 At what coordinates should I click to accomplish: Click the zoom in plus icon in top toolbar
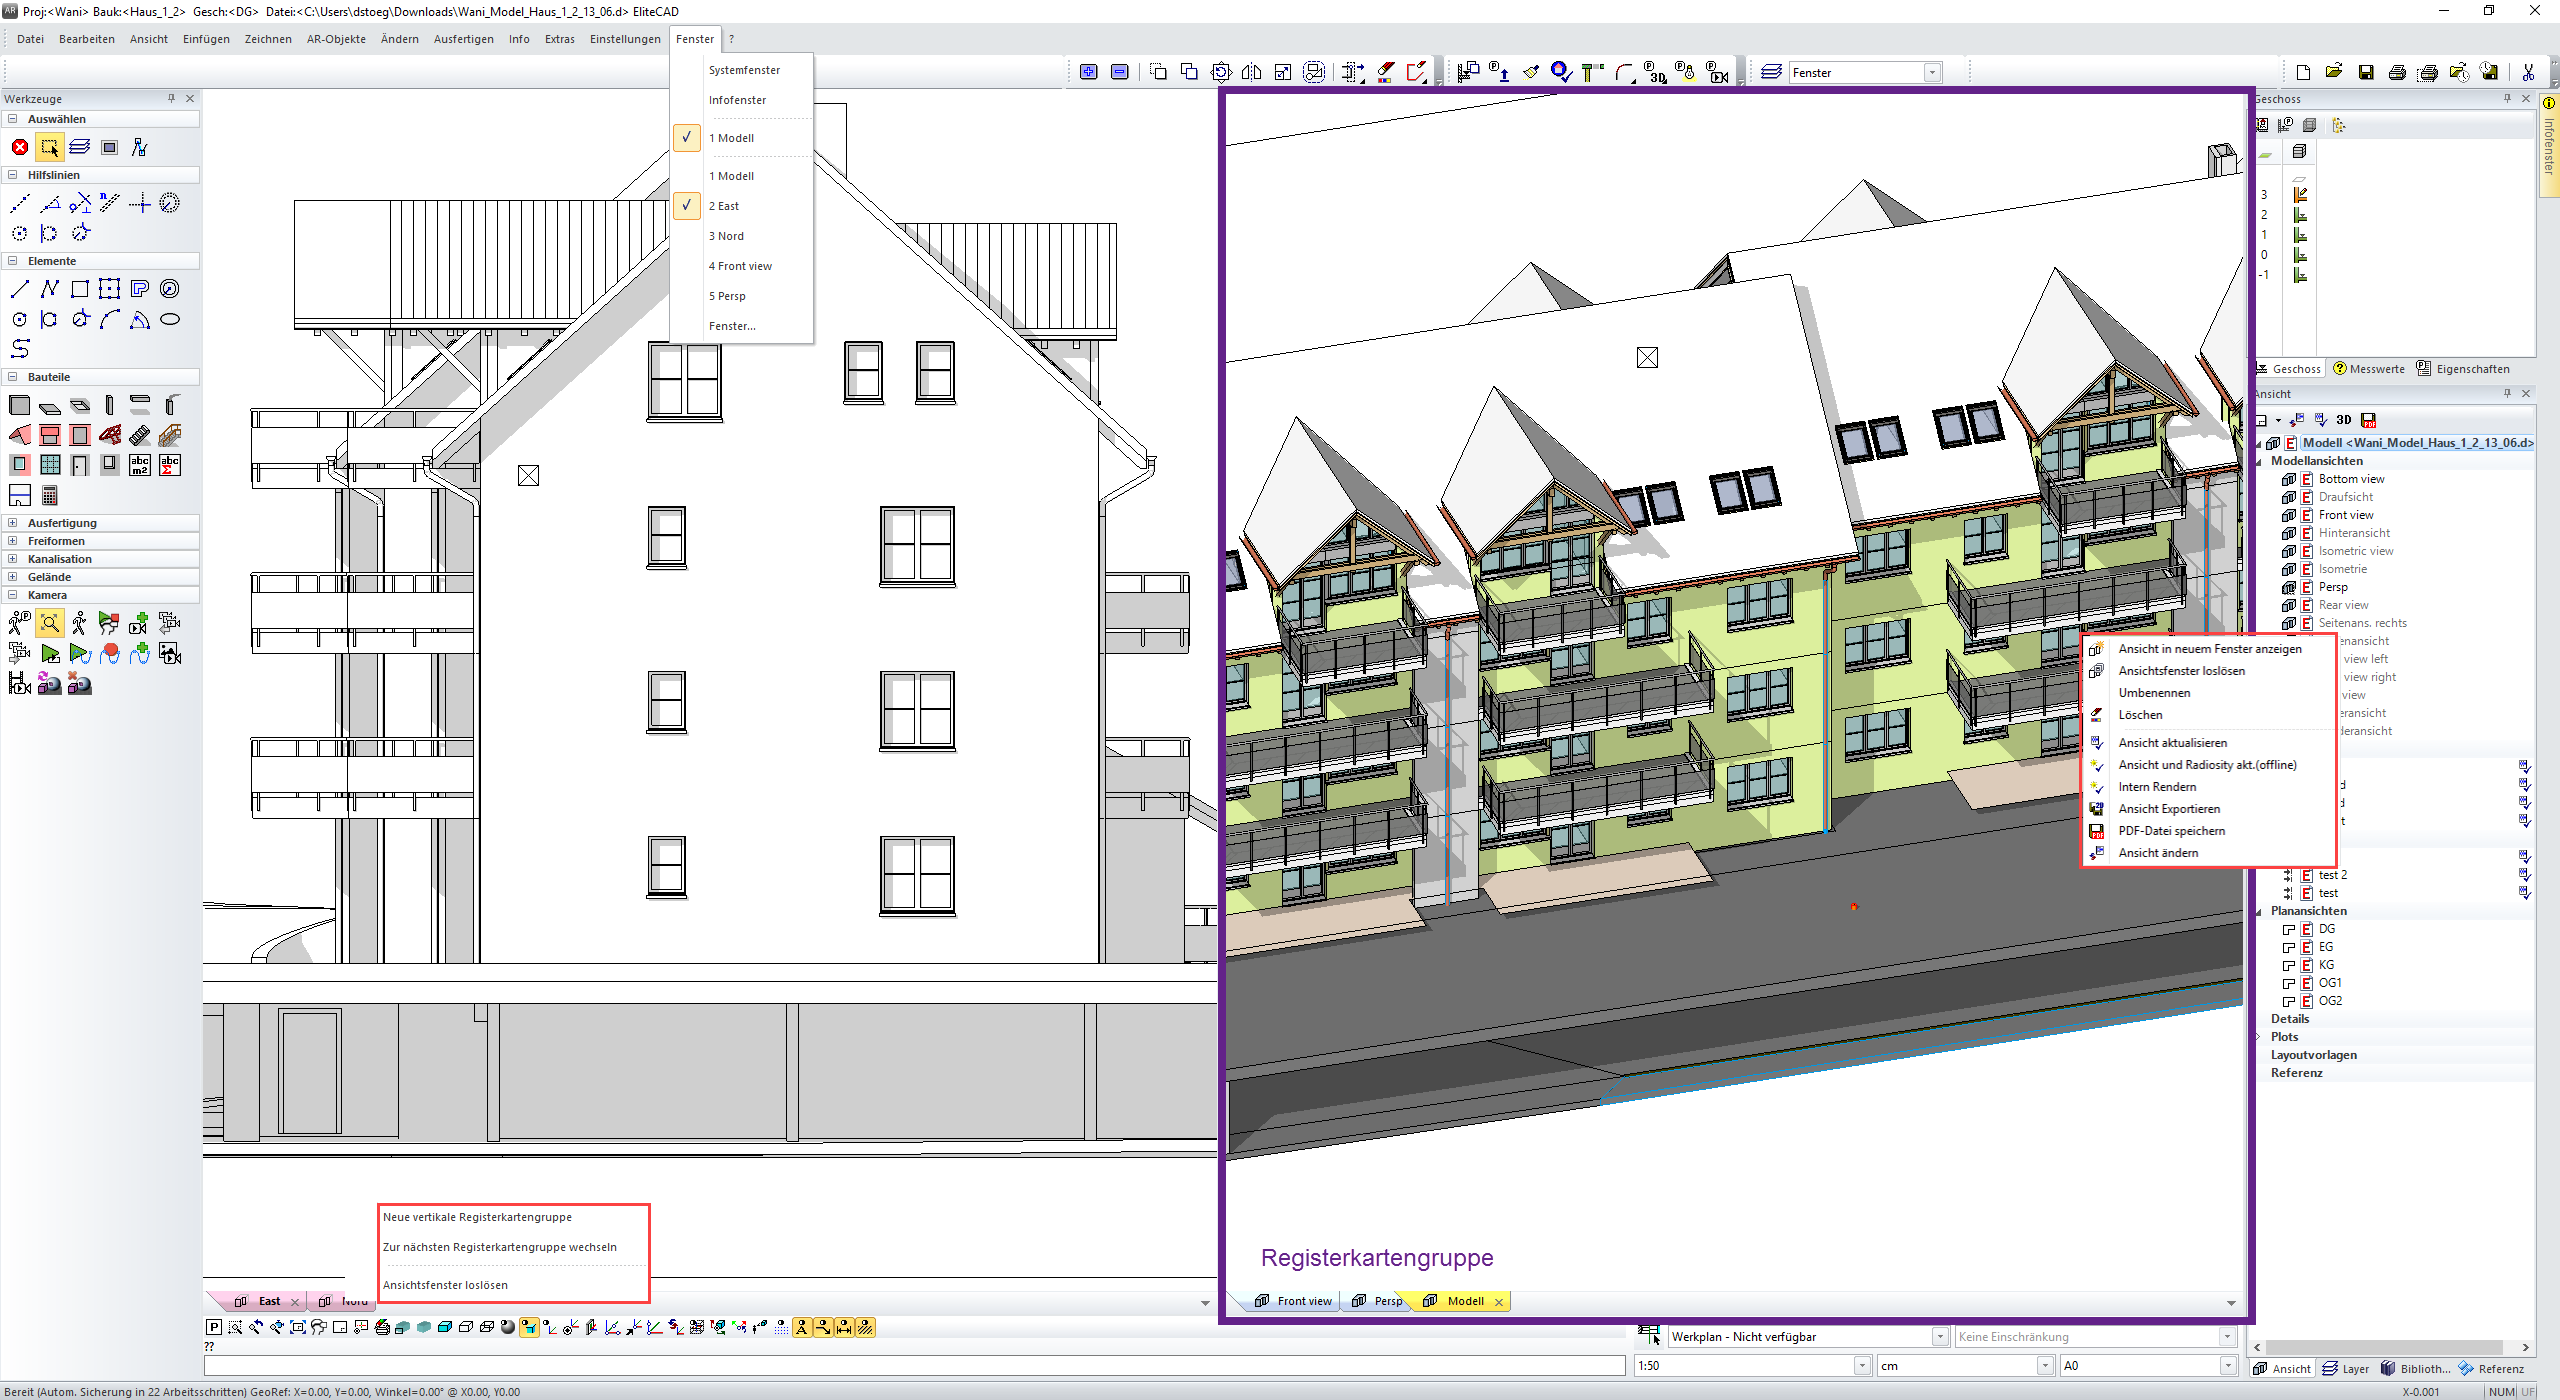coord(1089,72)
